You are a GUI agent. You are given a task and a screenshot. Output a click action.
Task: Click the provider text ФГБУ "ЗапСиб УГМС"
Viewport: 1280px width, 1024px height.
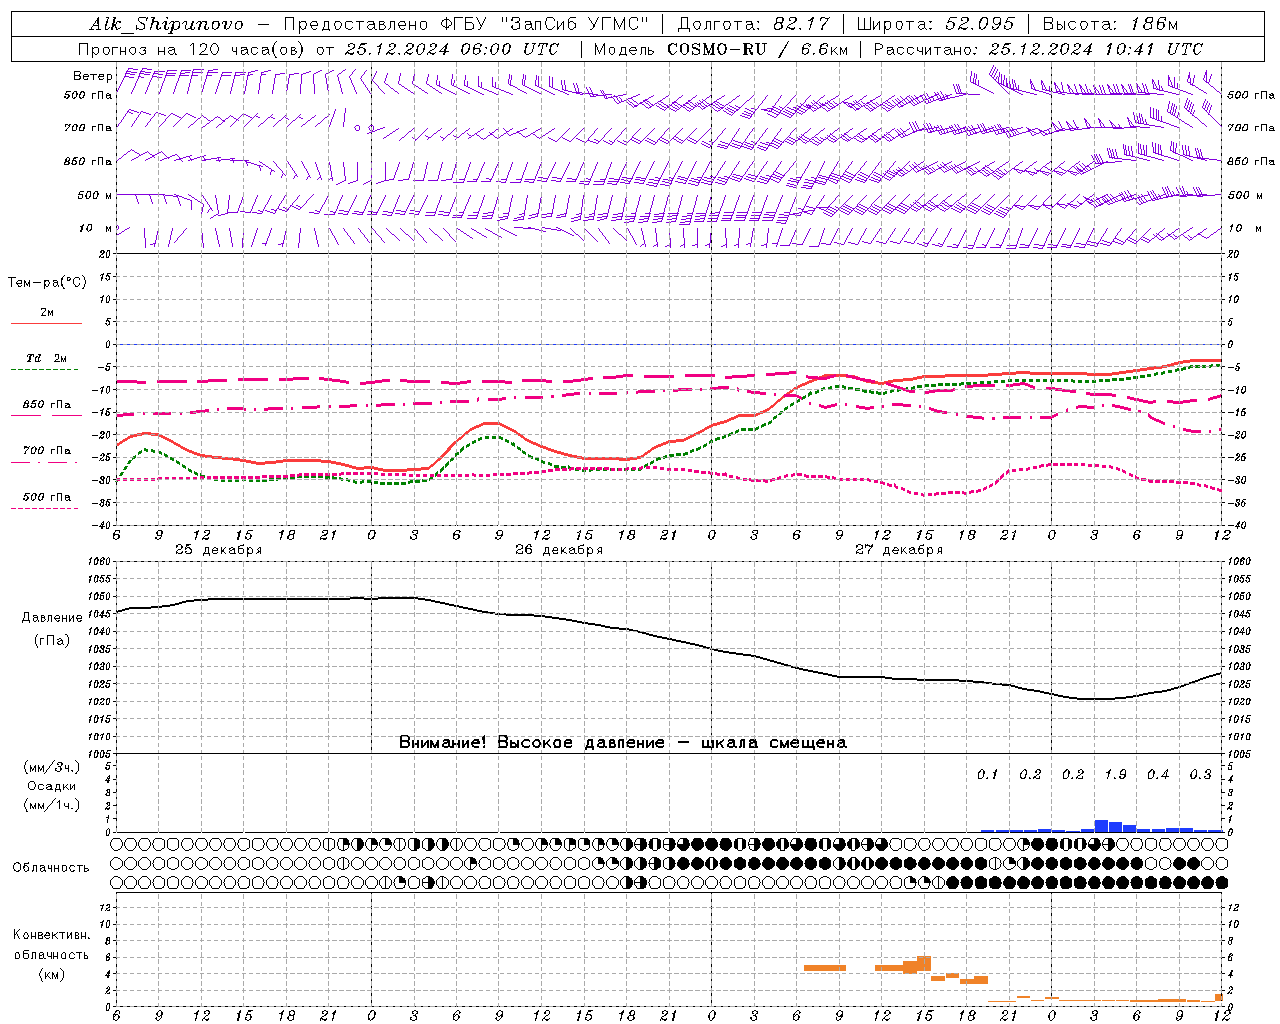pos(545,24)
